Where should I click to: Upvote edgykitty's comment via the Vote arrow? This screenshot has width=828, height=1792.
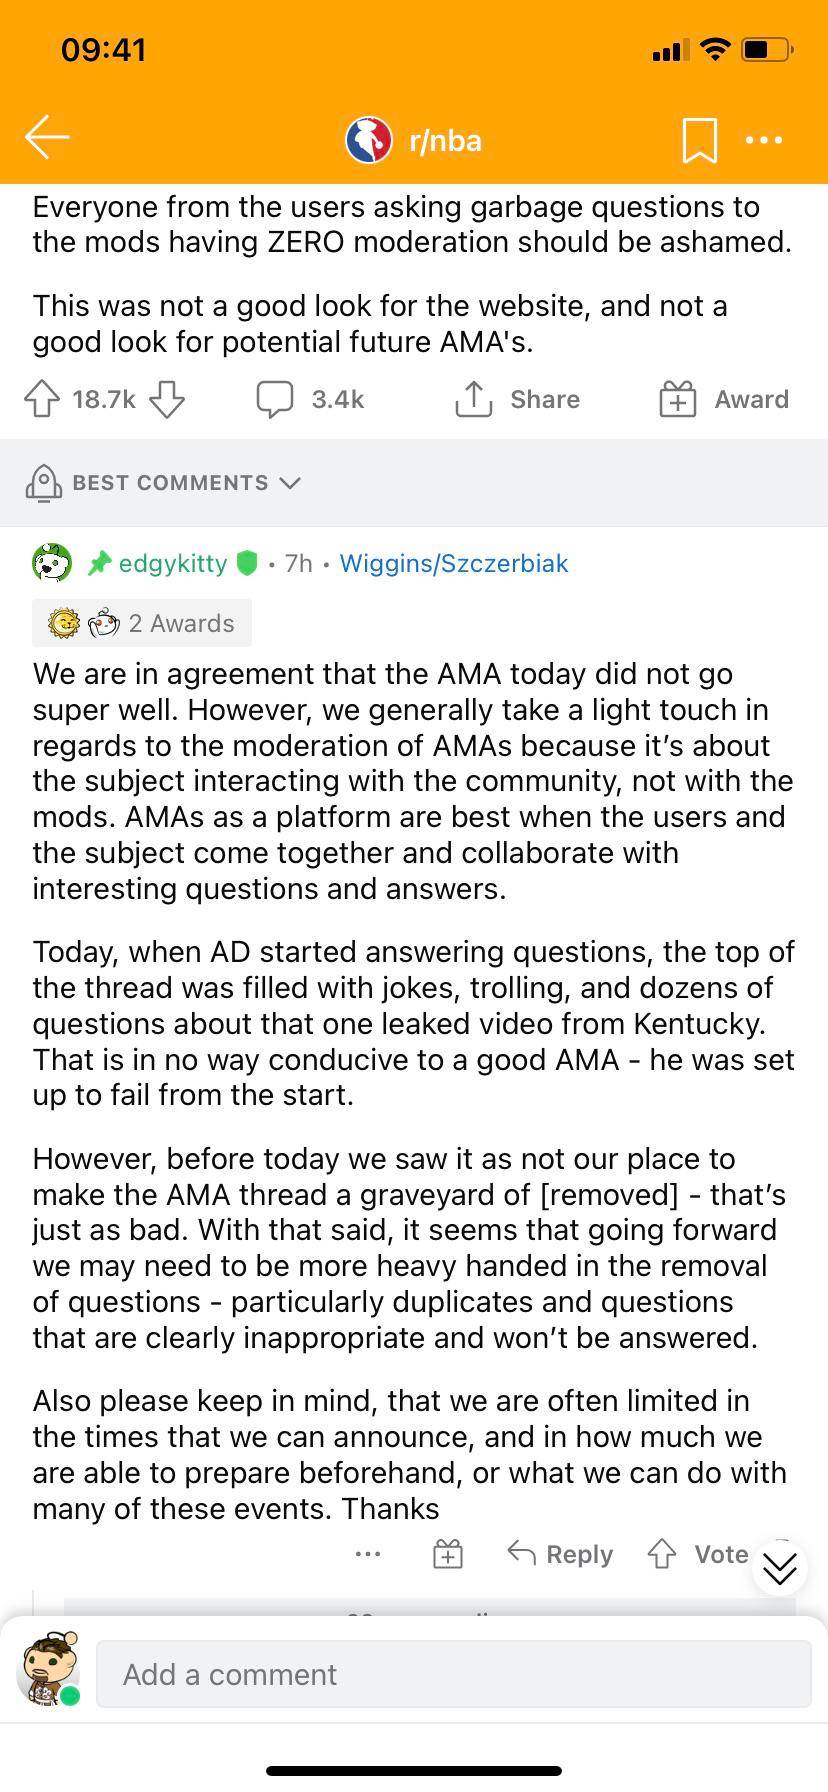pos(661,1553)
